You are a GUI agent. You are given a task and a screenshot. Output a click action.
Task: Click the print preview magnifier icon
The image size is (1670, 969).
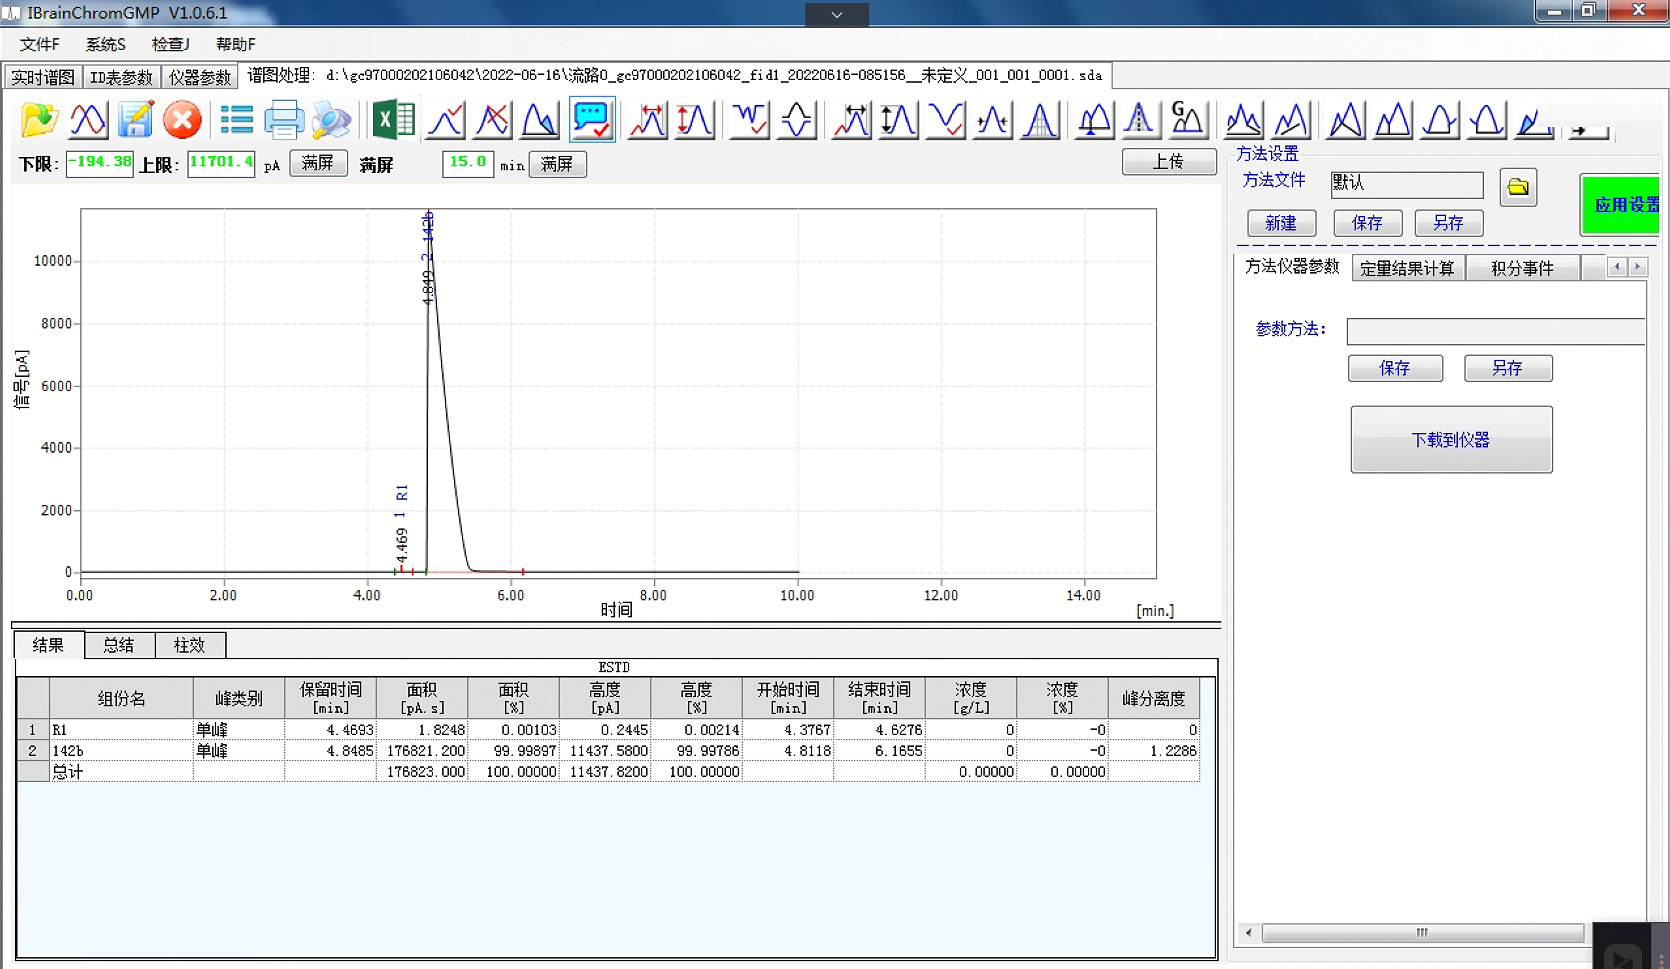pos(331,120)
